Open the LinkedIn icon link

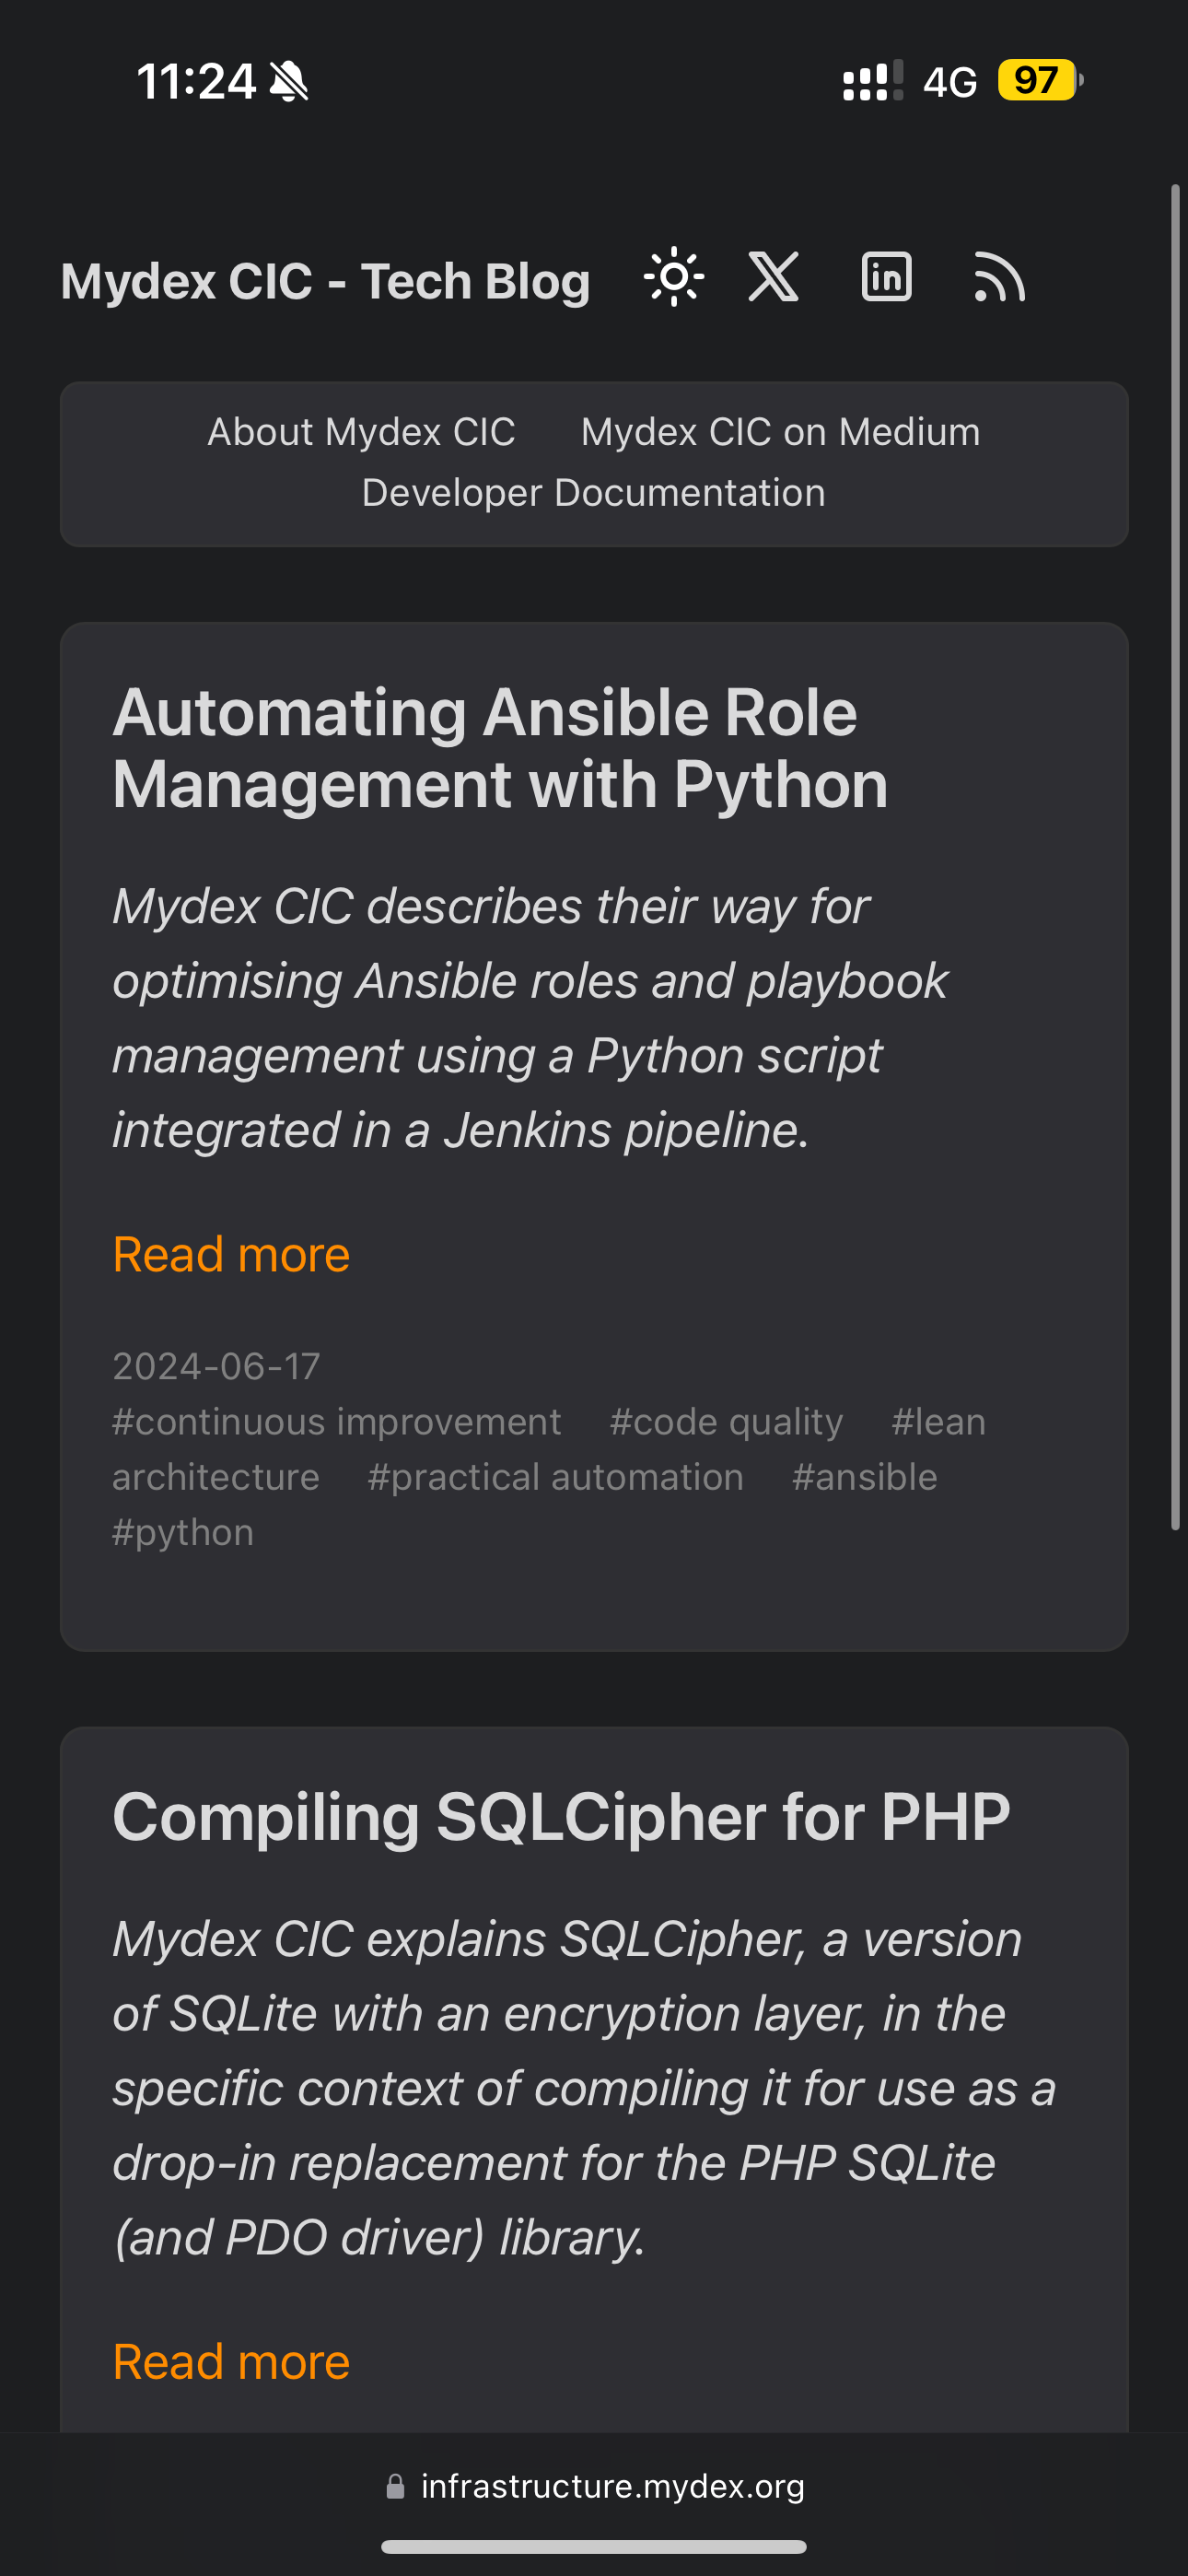[886, 277]
